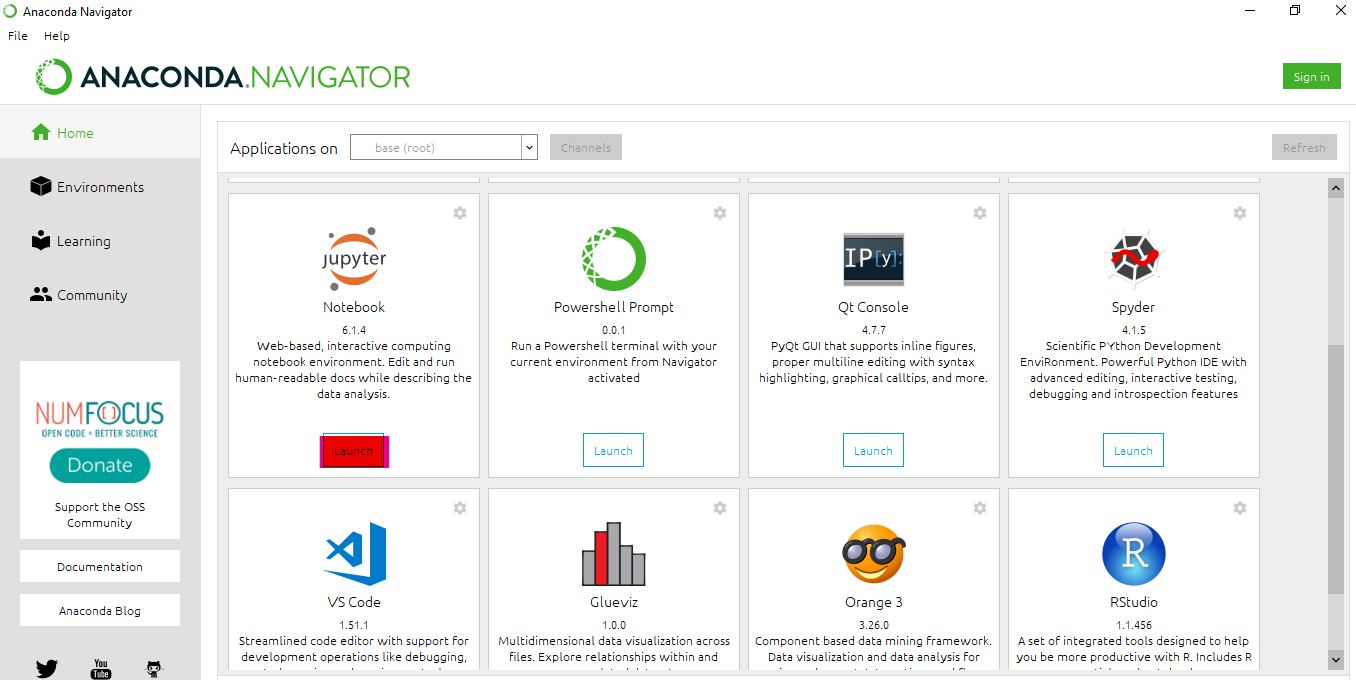
Task: Switch to the Environments tab
Action: click(x=100, y=187)
